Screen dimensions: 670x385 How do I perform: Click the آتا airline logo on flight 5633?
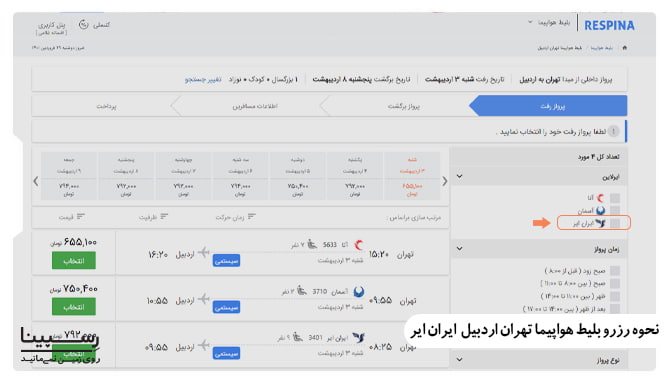pos(359,245)
